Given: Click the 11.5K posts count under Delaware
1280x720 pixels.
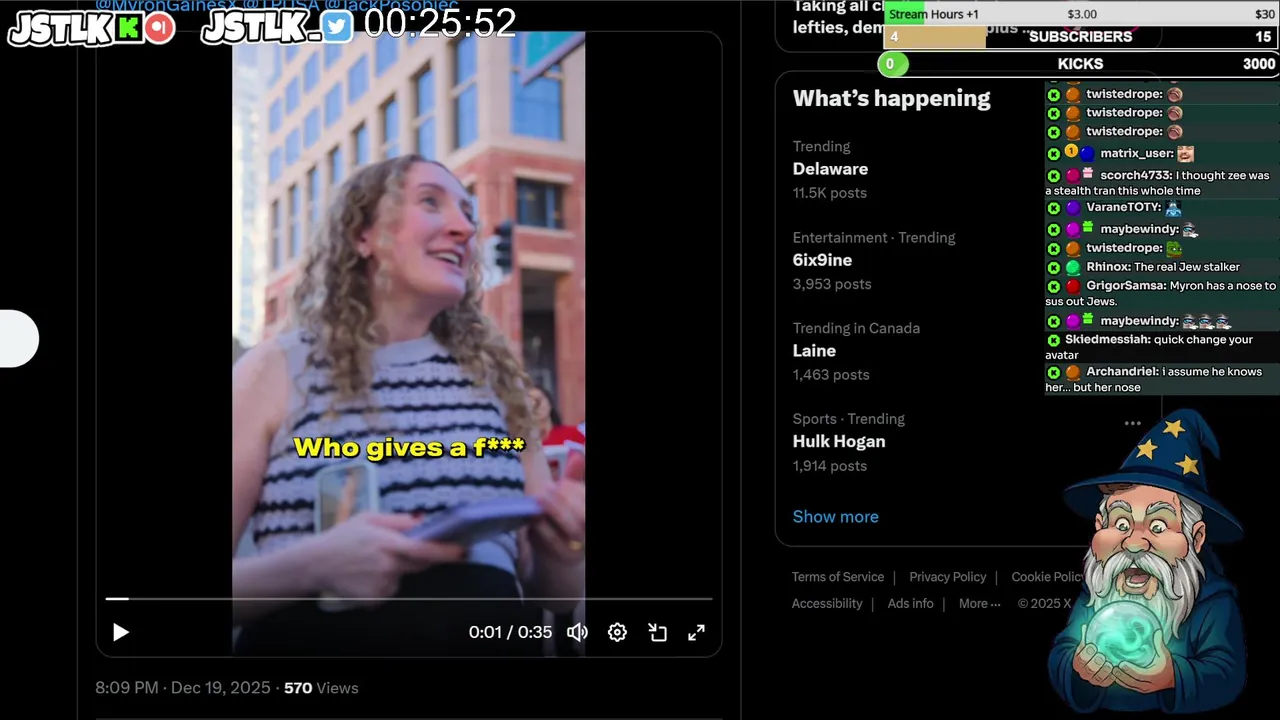Looking at the screenshot, I should (830, 193).
